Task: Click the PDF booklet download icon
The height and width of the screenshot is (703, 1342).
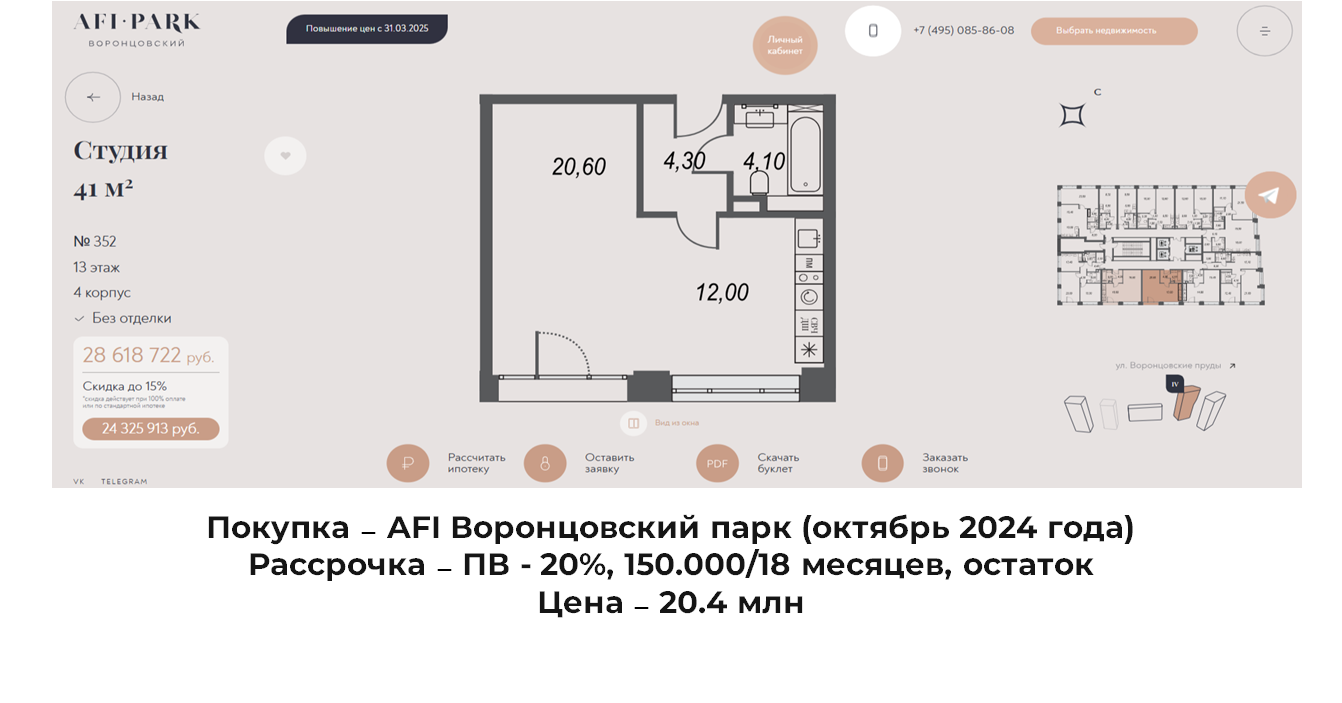Action: coord(717,463)
